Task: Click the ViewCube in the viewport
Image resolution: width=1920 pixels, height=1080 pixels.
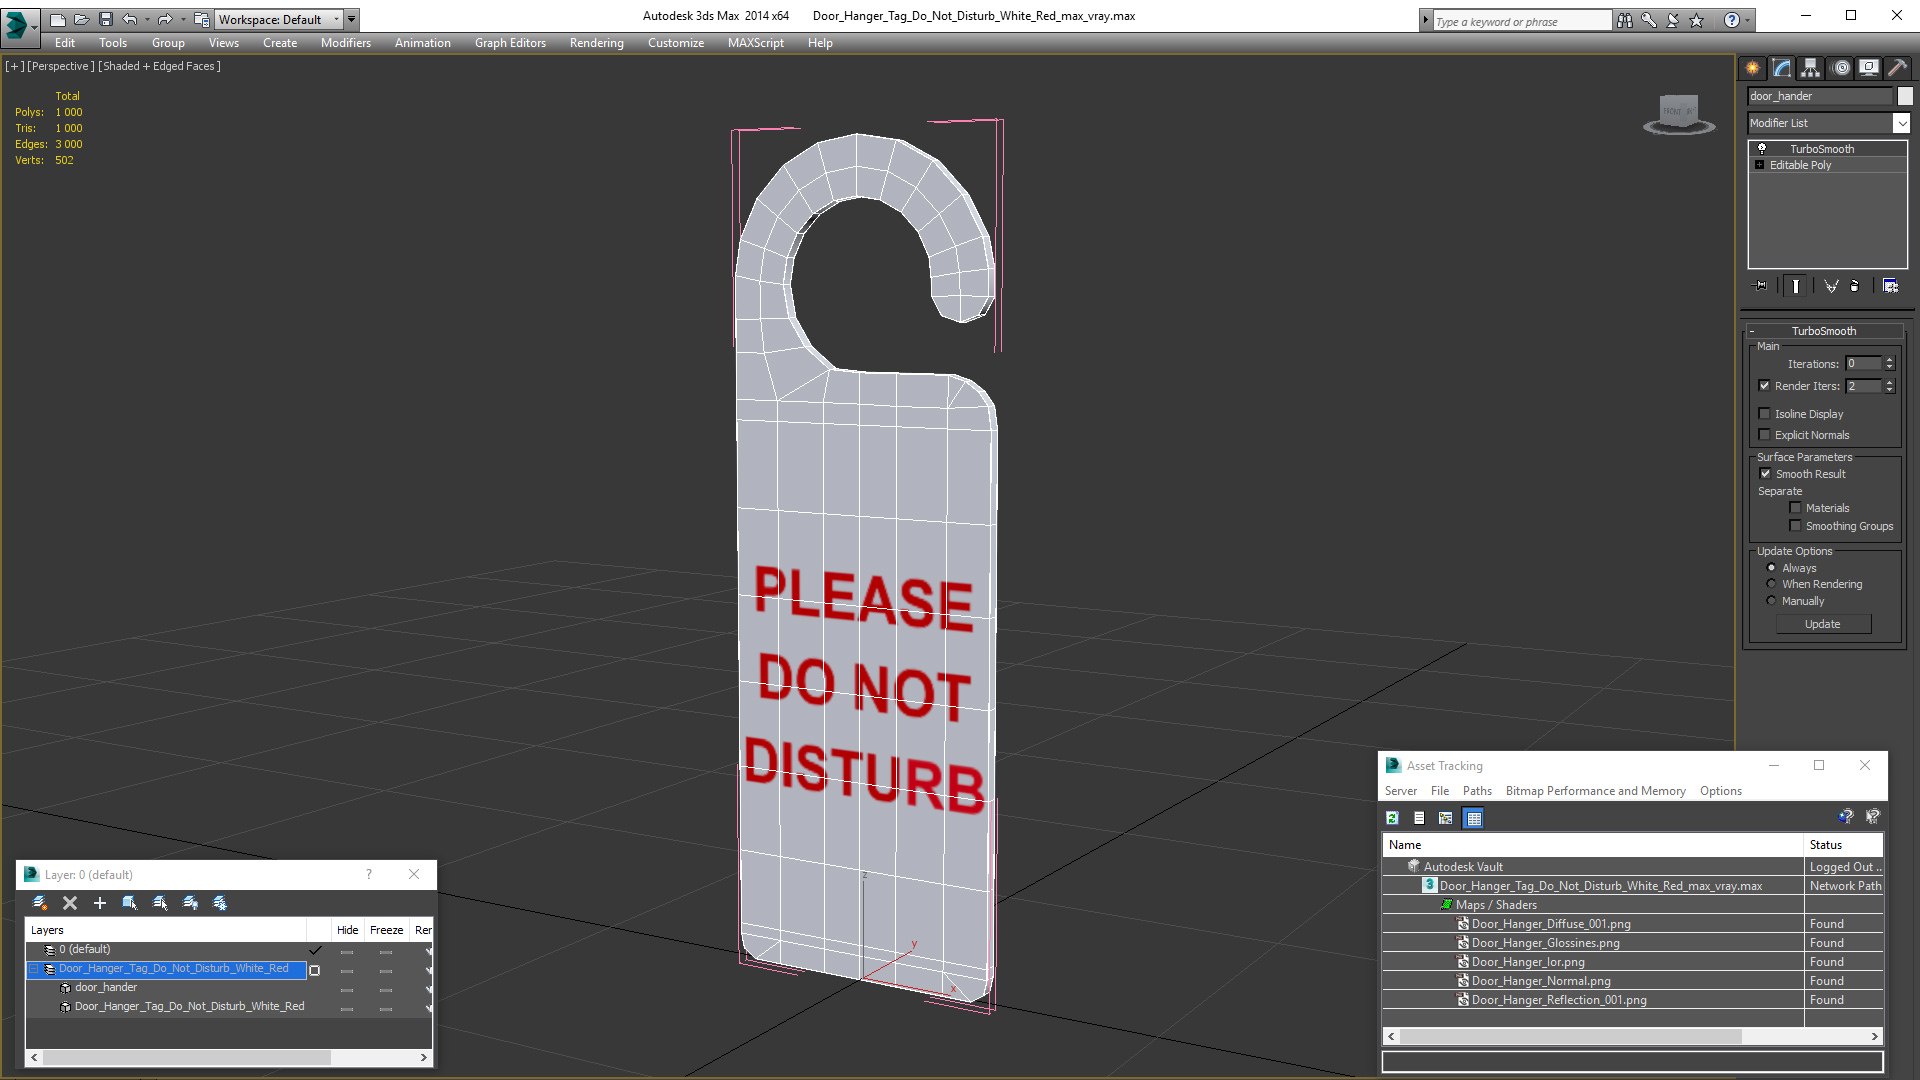Action: pyautogui.click(x=1679, y=113)
